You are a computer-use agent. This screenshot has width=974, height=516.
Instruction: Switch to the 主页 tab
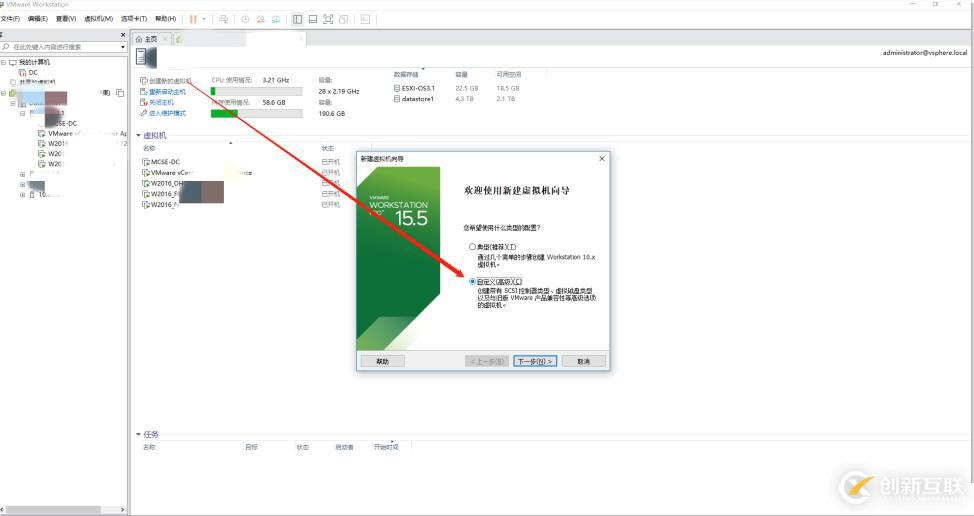[151, 39]
